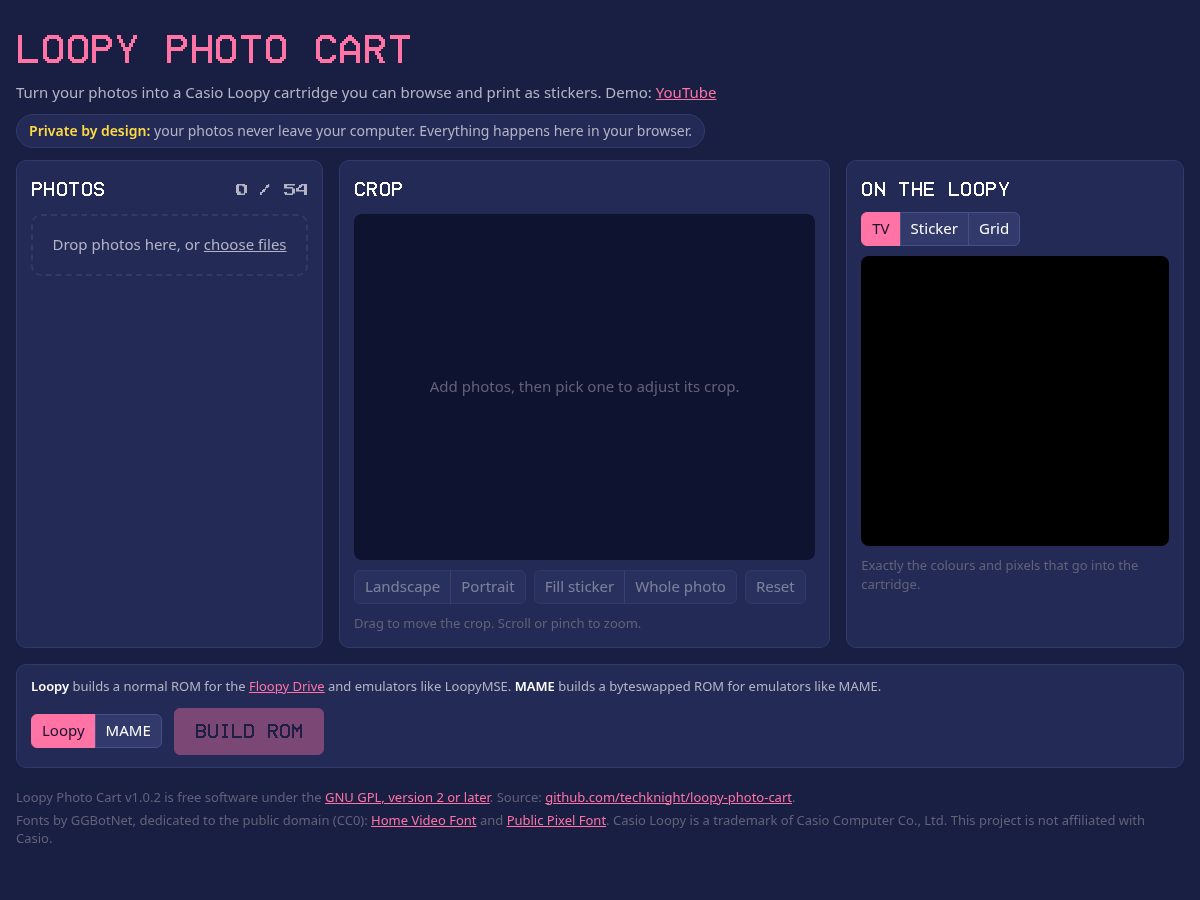Click the CROP panel heading

tap(378, 189)
